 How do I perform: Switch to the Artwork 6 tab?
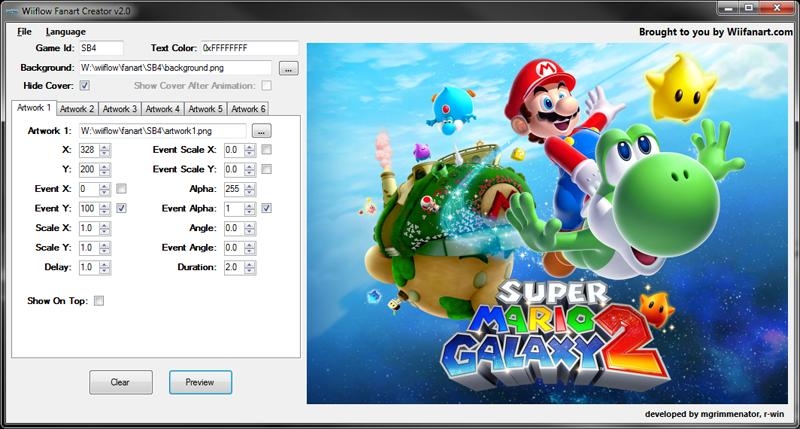248,109
